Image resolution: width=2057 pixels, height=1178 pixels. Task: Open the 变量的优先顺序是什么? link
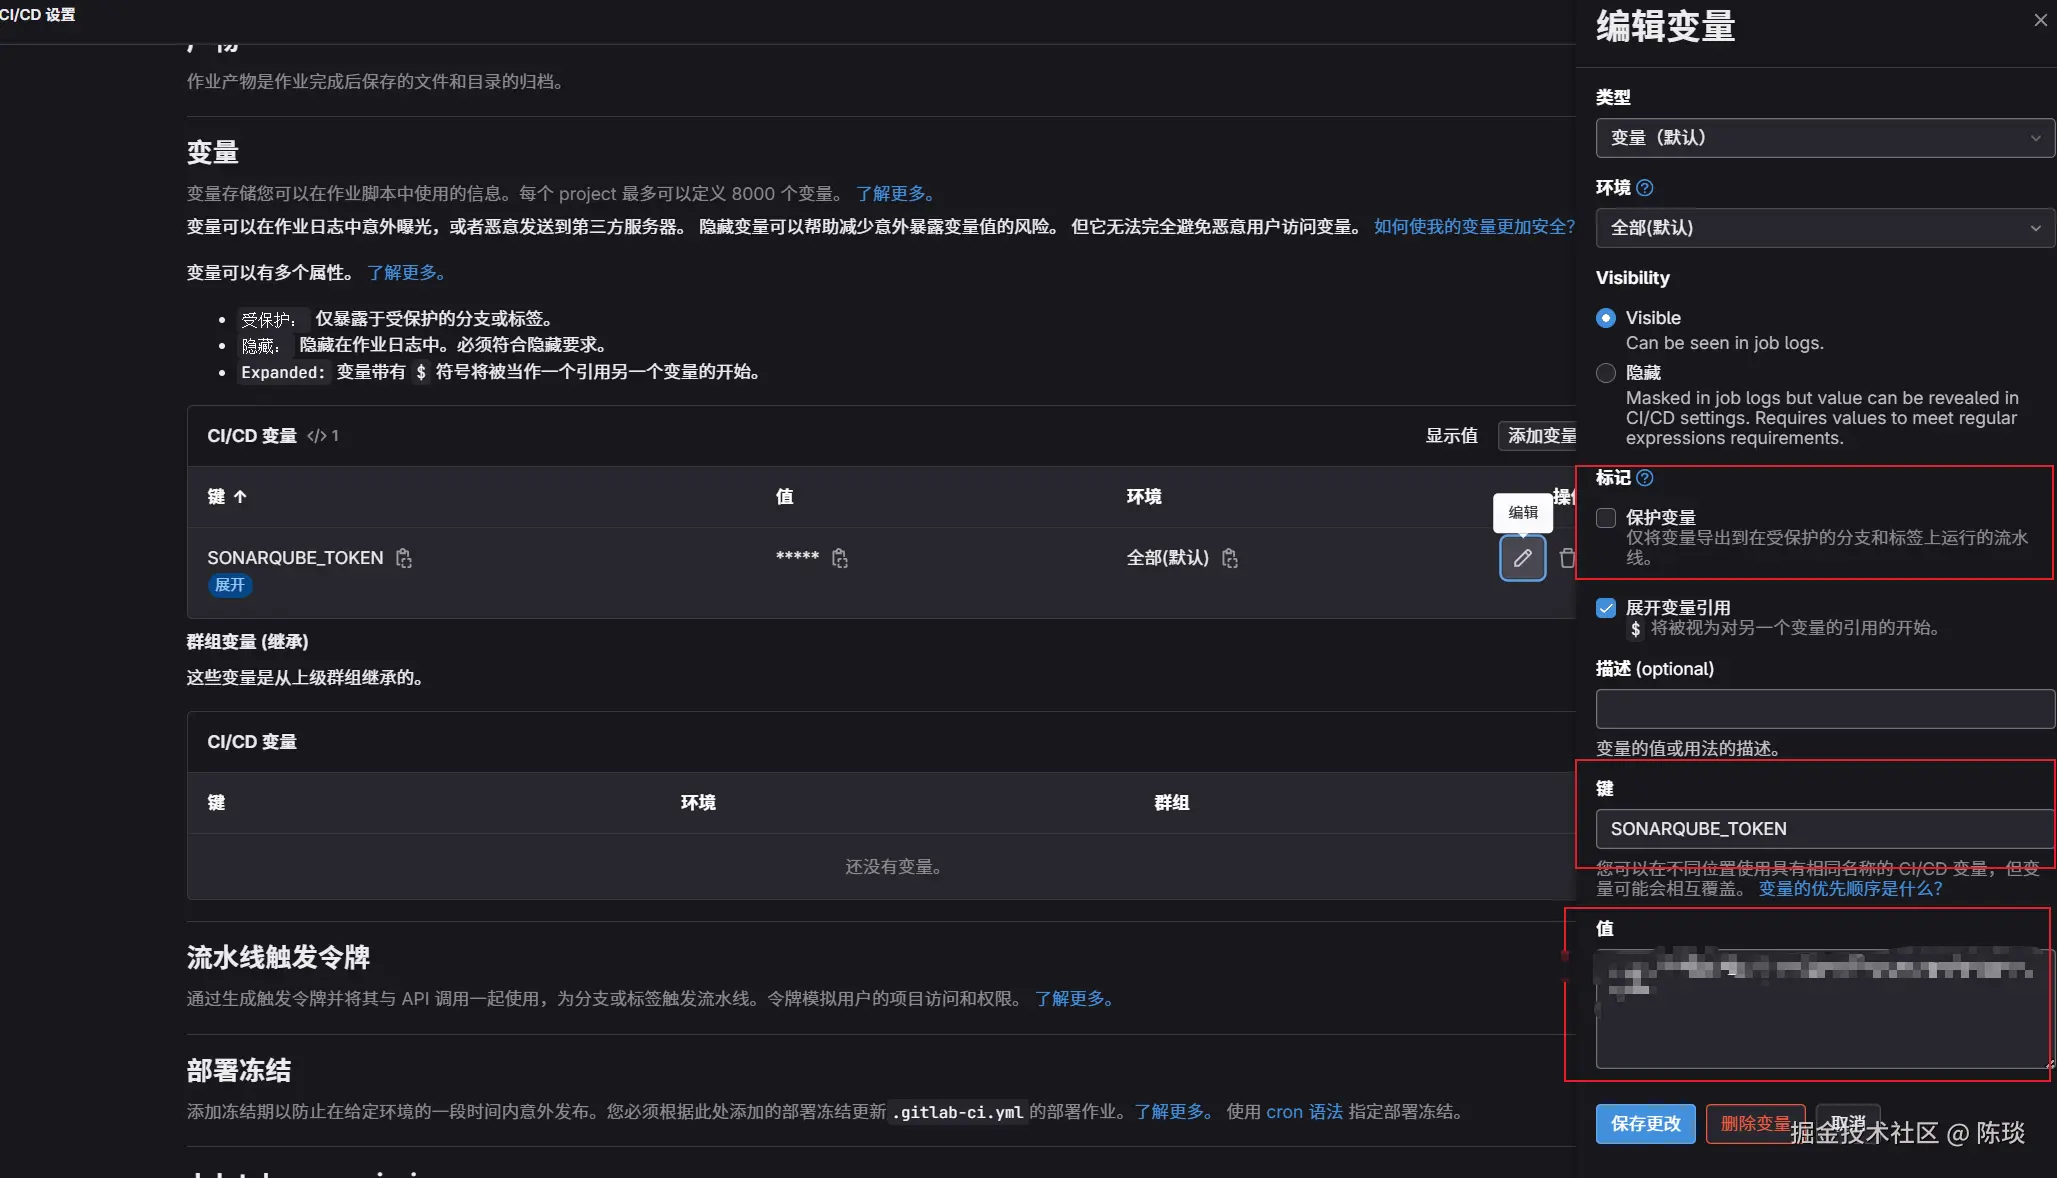pos(1850,889)
